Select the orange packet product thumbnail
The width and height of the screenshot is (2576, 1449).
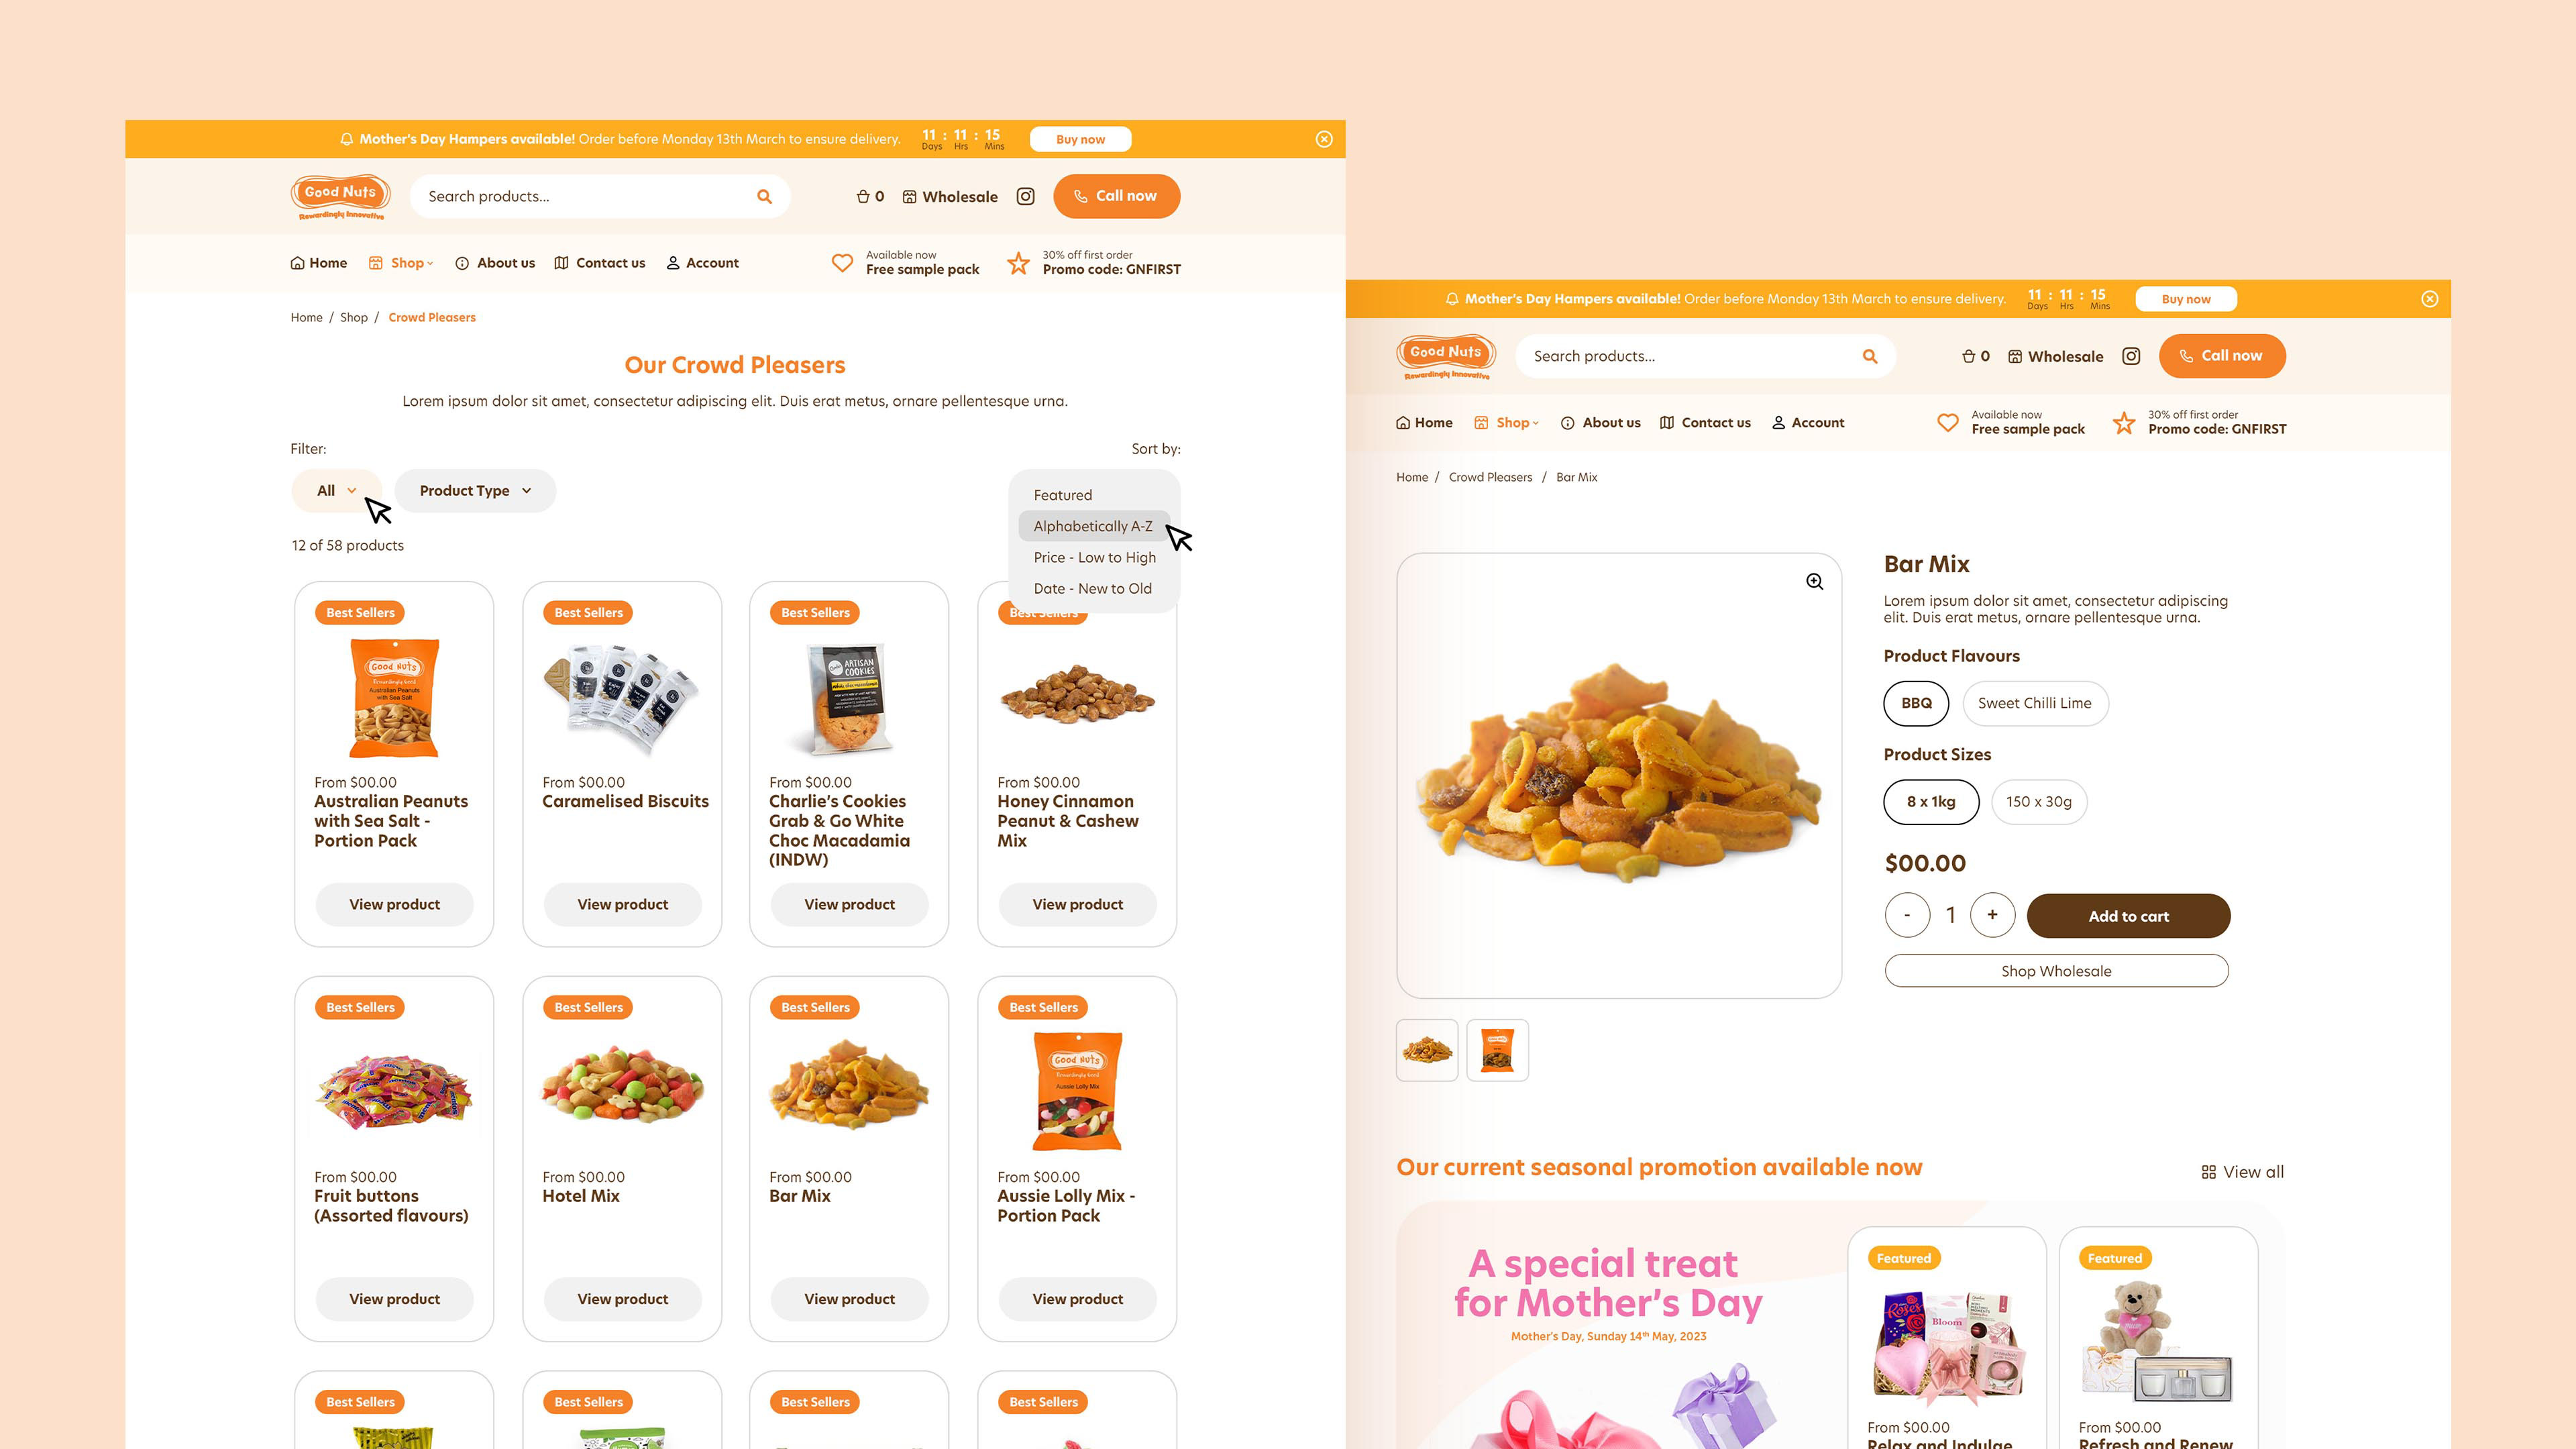click(1497, 1050)
